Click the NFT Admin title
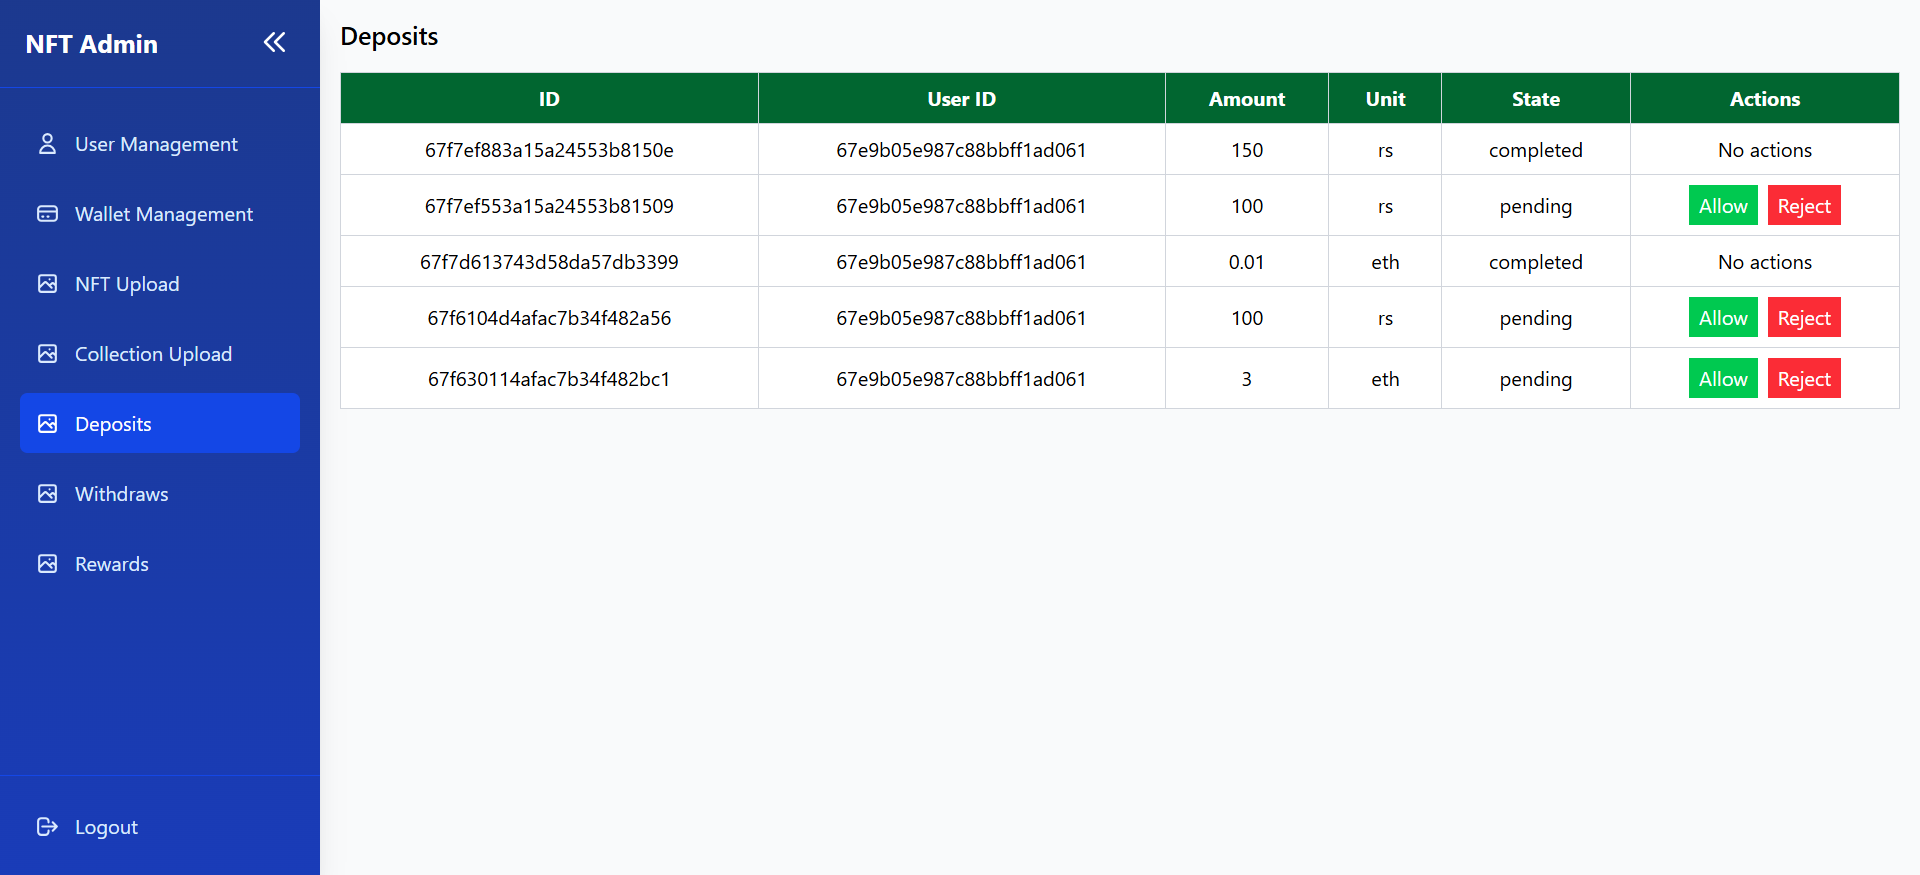Viewport: 1920px width, 875px height. coord(92,44)
